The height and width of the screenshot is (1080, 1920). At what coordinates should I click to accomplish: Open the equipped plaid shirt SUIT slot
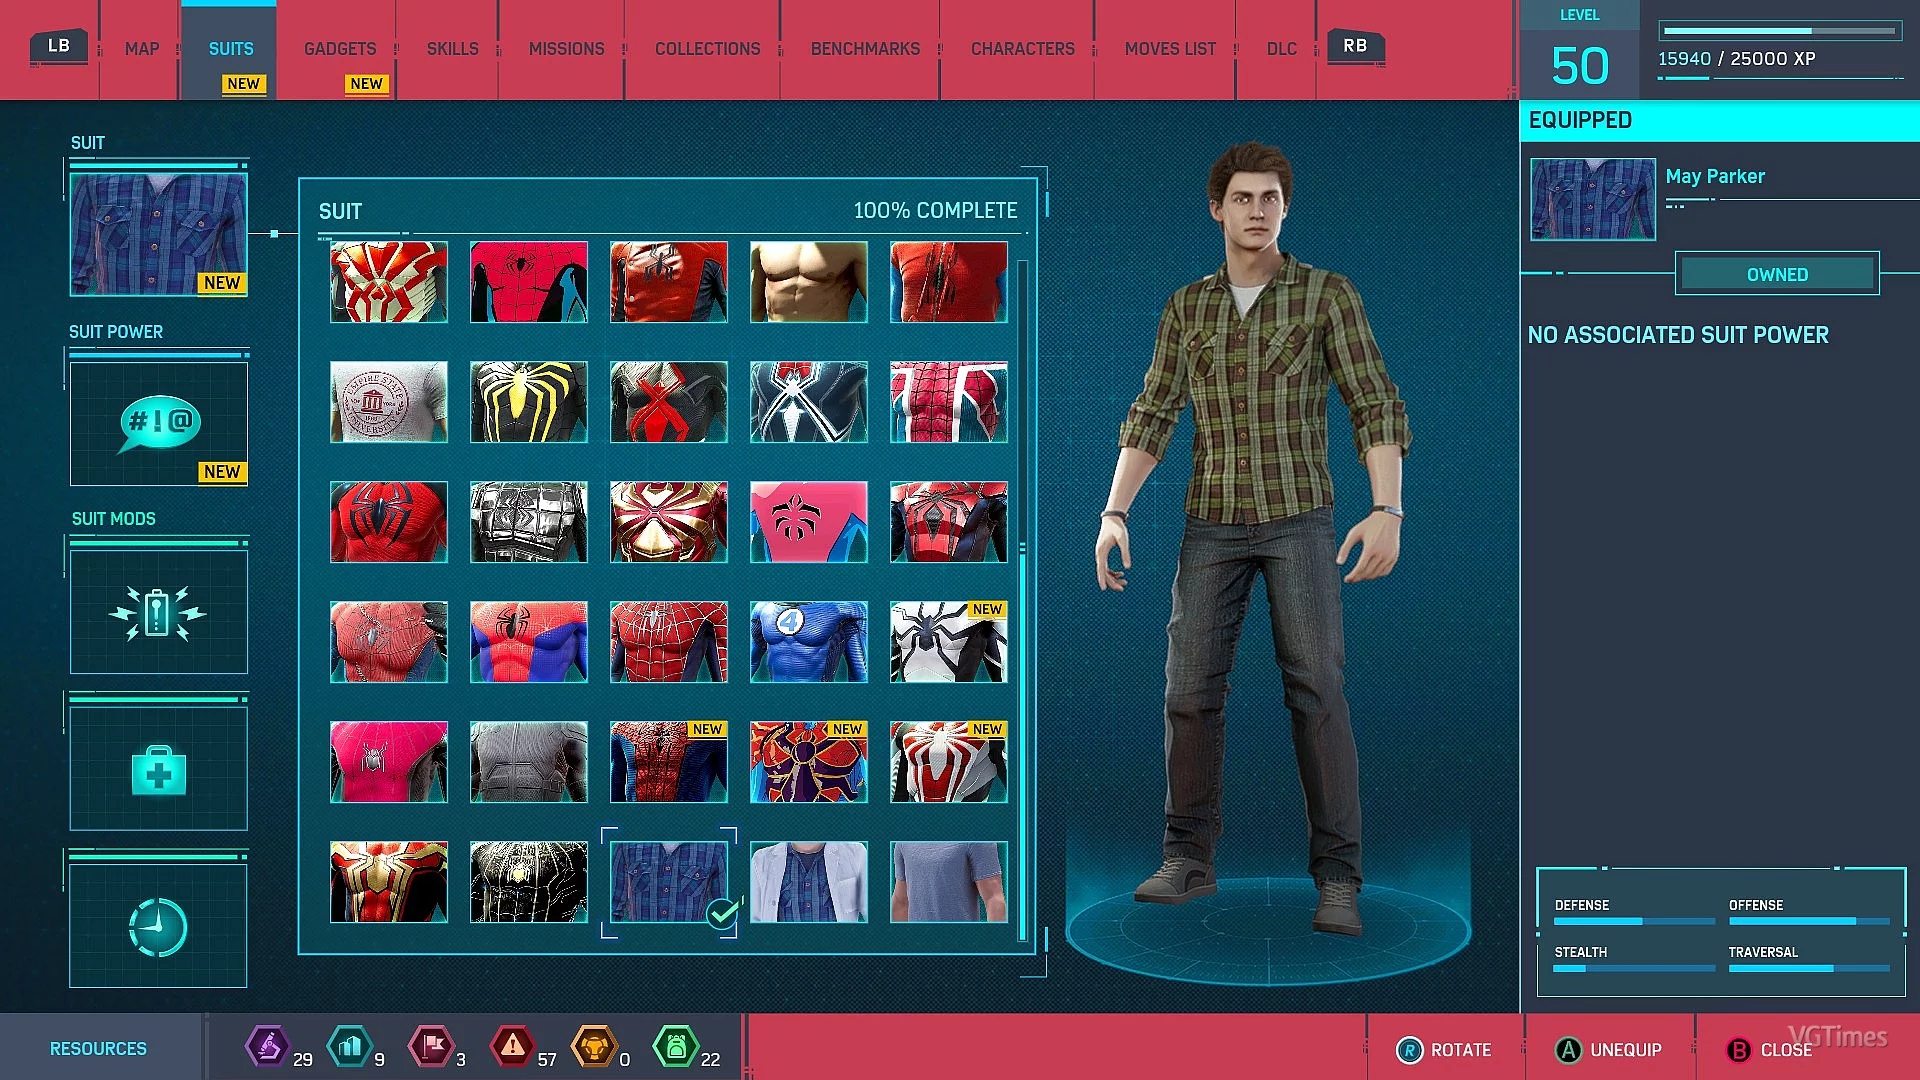pyautogui.click(x=158, y=235)
